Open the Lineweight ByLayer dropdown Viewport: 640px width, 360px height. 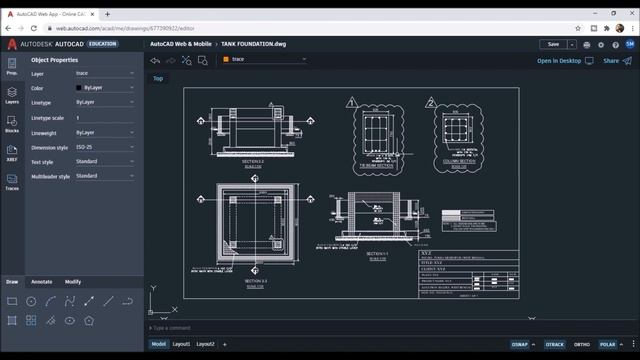pos(105,133)
